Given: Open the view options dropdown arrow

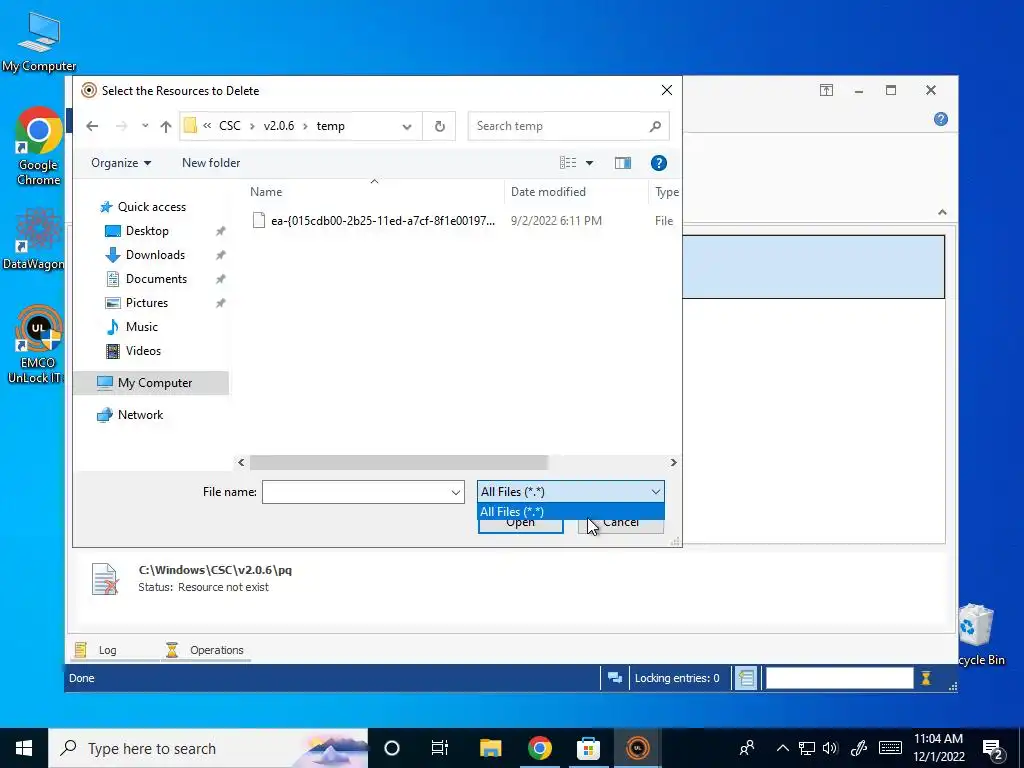Looking at the screenshot, I should pyautogui.click(x=589, y=163).
